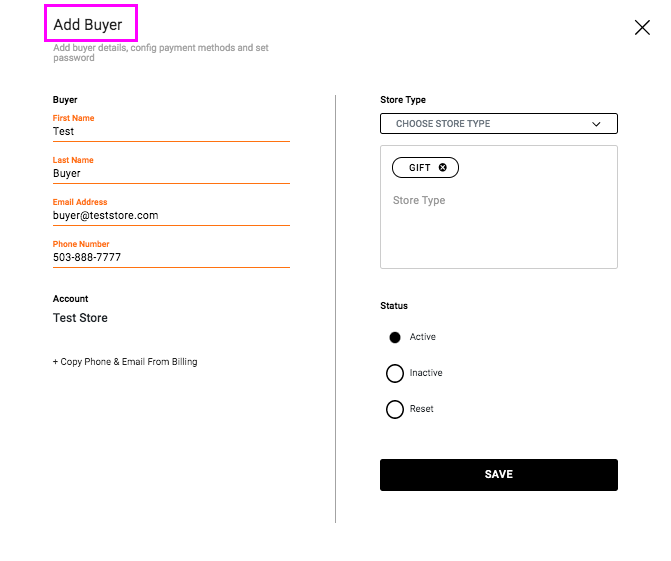Click the Store Type section heading
Viewport: 671px width, 561px height.
point(403,100)
